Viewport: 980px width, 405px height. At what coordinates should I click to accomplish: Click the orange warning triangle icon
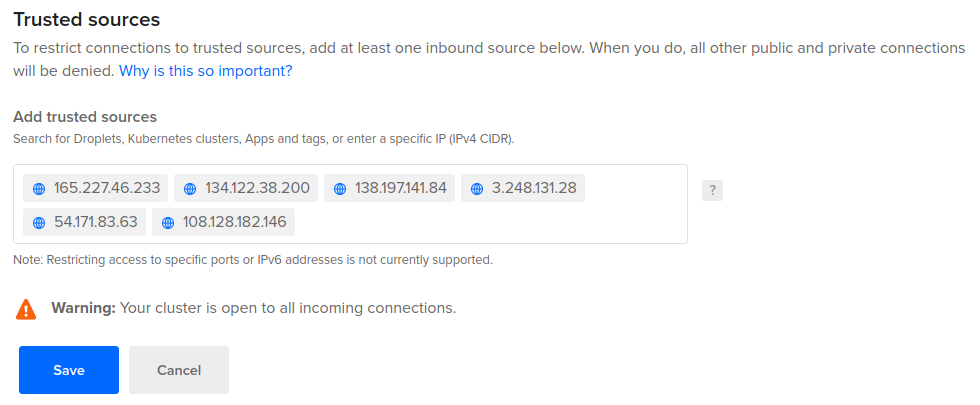(26, 309)
